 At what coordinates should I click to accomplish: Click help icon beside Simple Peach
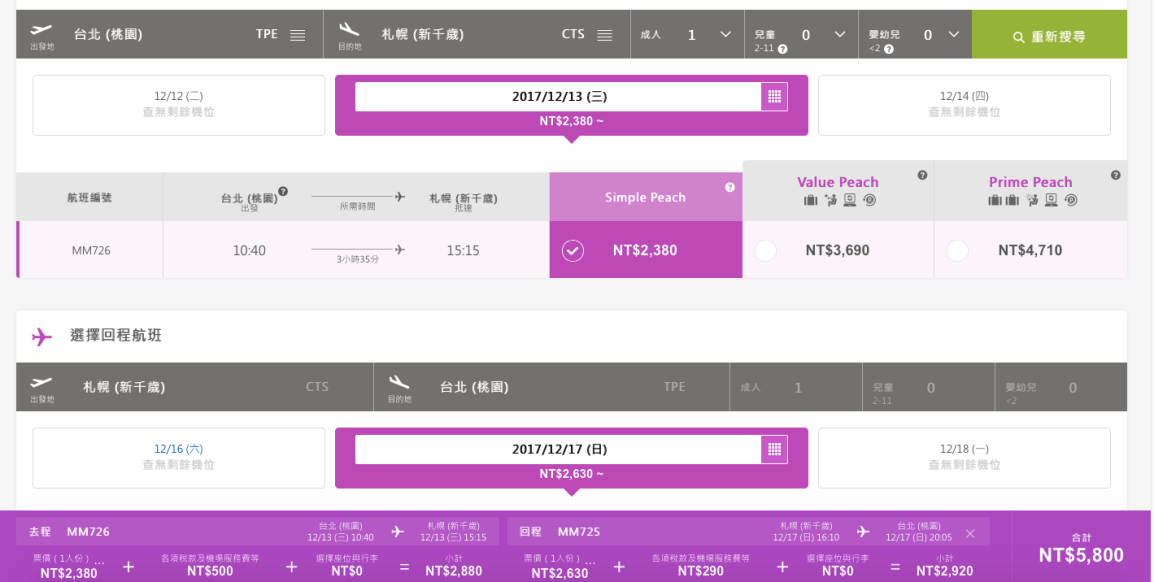[730, 187]
